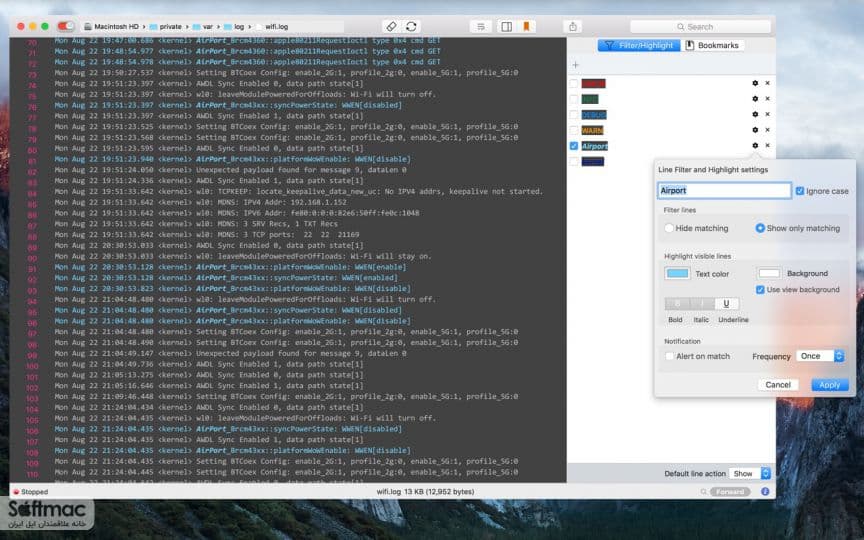Open Default line action Show dropdown
The height and width of the screenshot is (540, 864).
(x=749, y=473)
